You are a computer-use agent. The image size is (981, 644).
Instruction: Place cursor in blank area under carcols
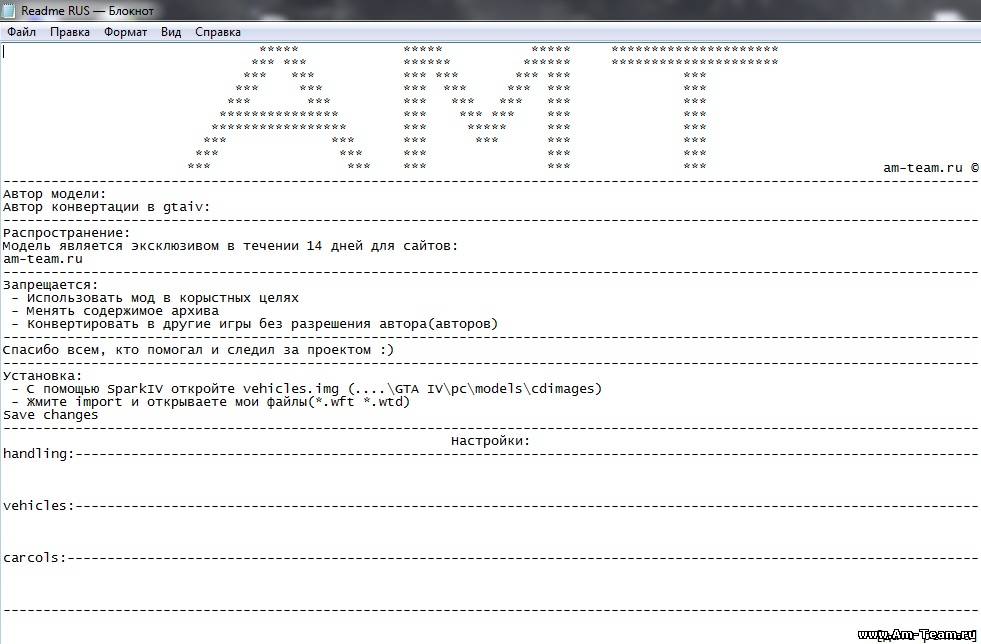pyautogui.click(x=490, y=584)
